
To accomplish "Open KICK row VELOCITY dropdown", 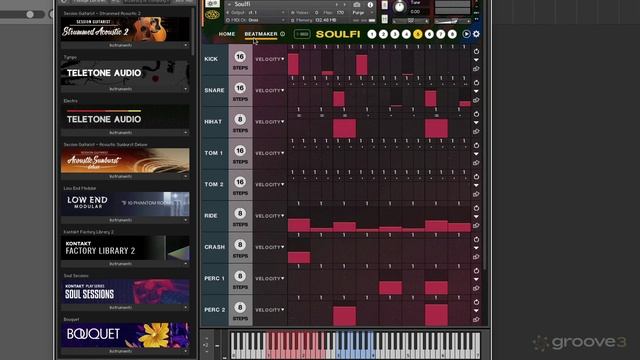I will click(270, 59).
